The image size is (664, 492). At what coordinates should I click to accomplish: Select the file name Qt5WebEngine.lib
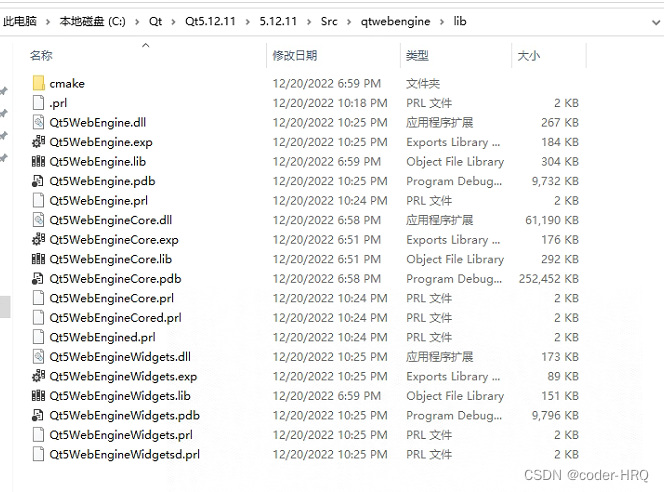(97, 161)
